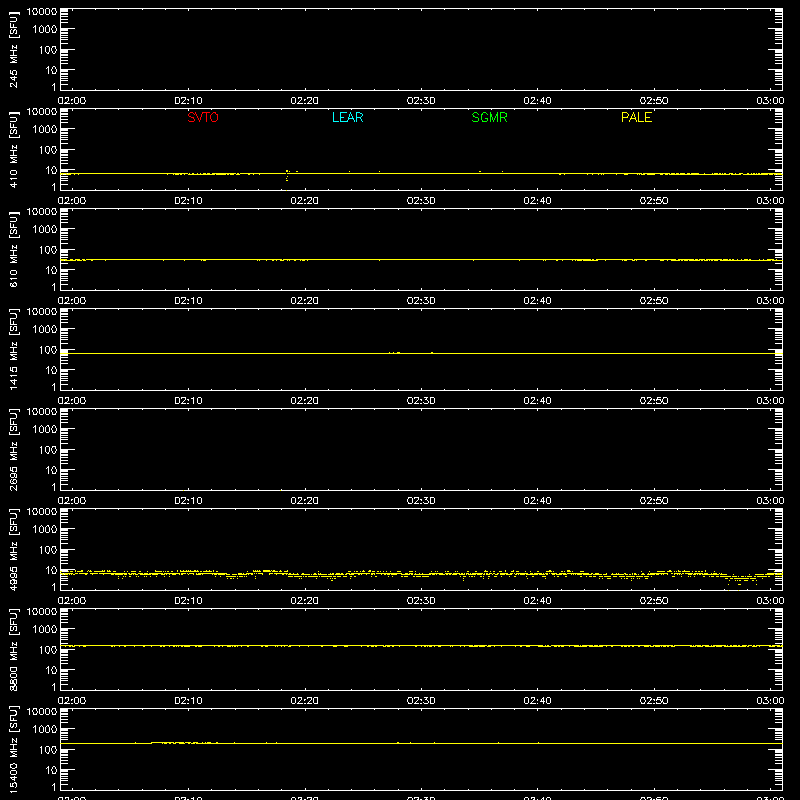Click 03:00 tick label below 2695 MHz panel
800x800 pixels.
(x=770, y=501)
